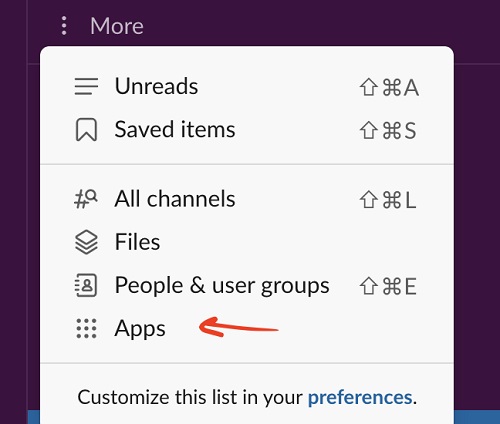The image size is (500, 424).
Task: Select People & user groups
Action: coord(247,285)
